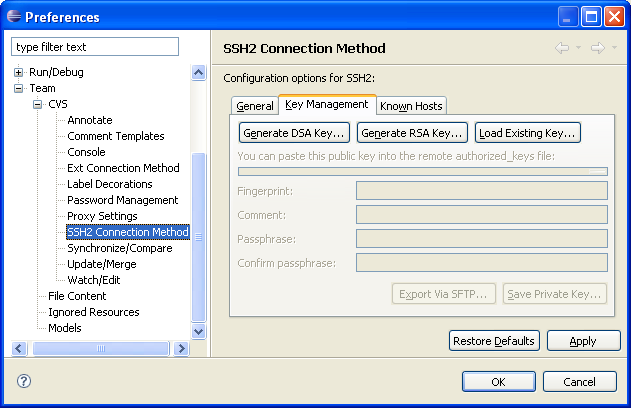This screenshot has height=408, width=631.
Task: Select Proxy Settings in the tree
Action: coord(102,216)
